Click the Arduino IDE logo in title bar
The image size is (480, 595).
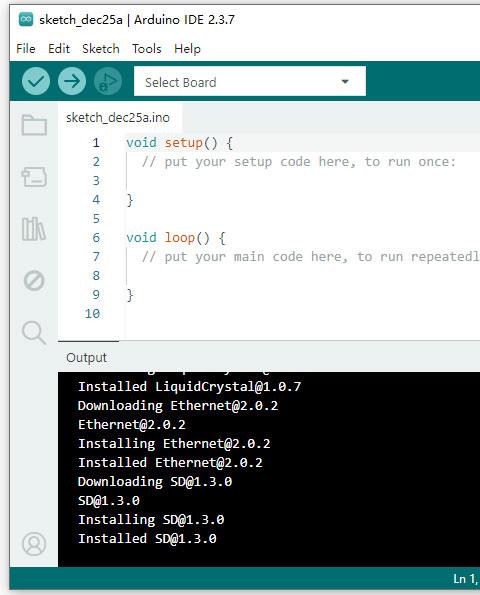click(x=26, y=19)
